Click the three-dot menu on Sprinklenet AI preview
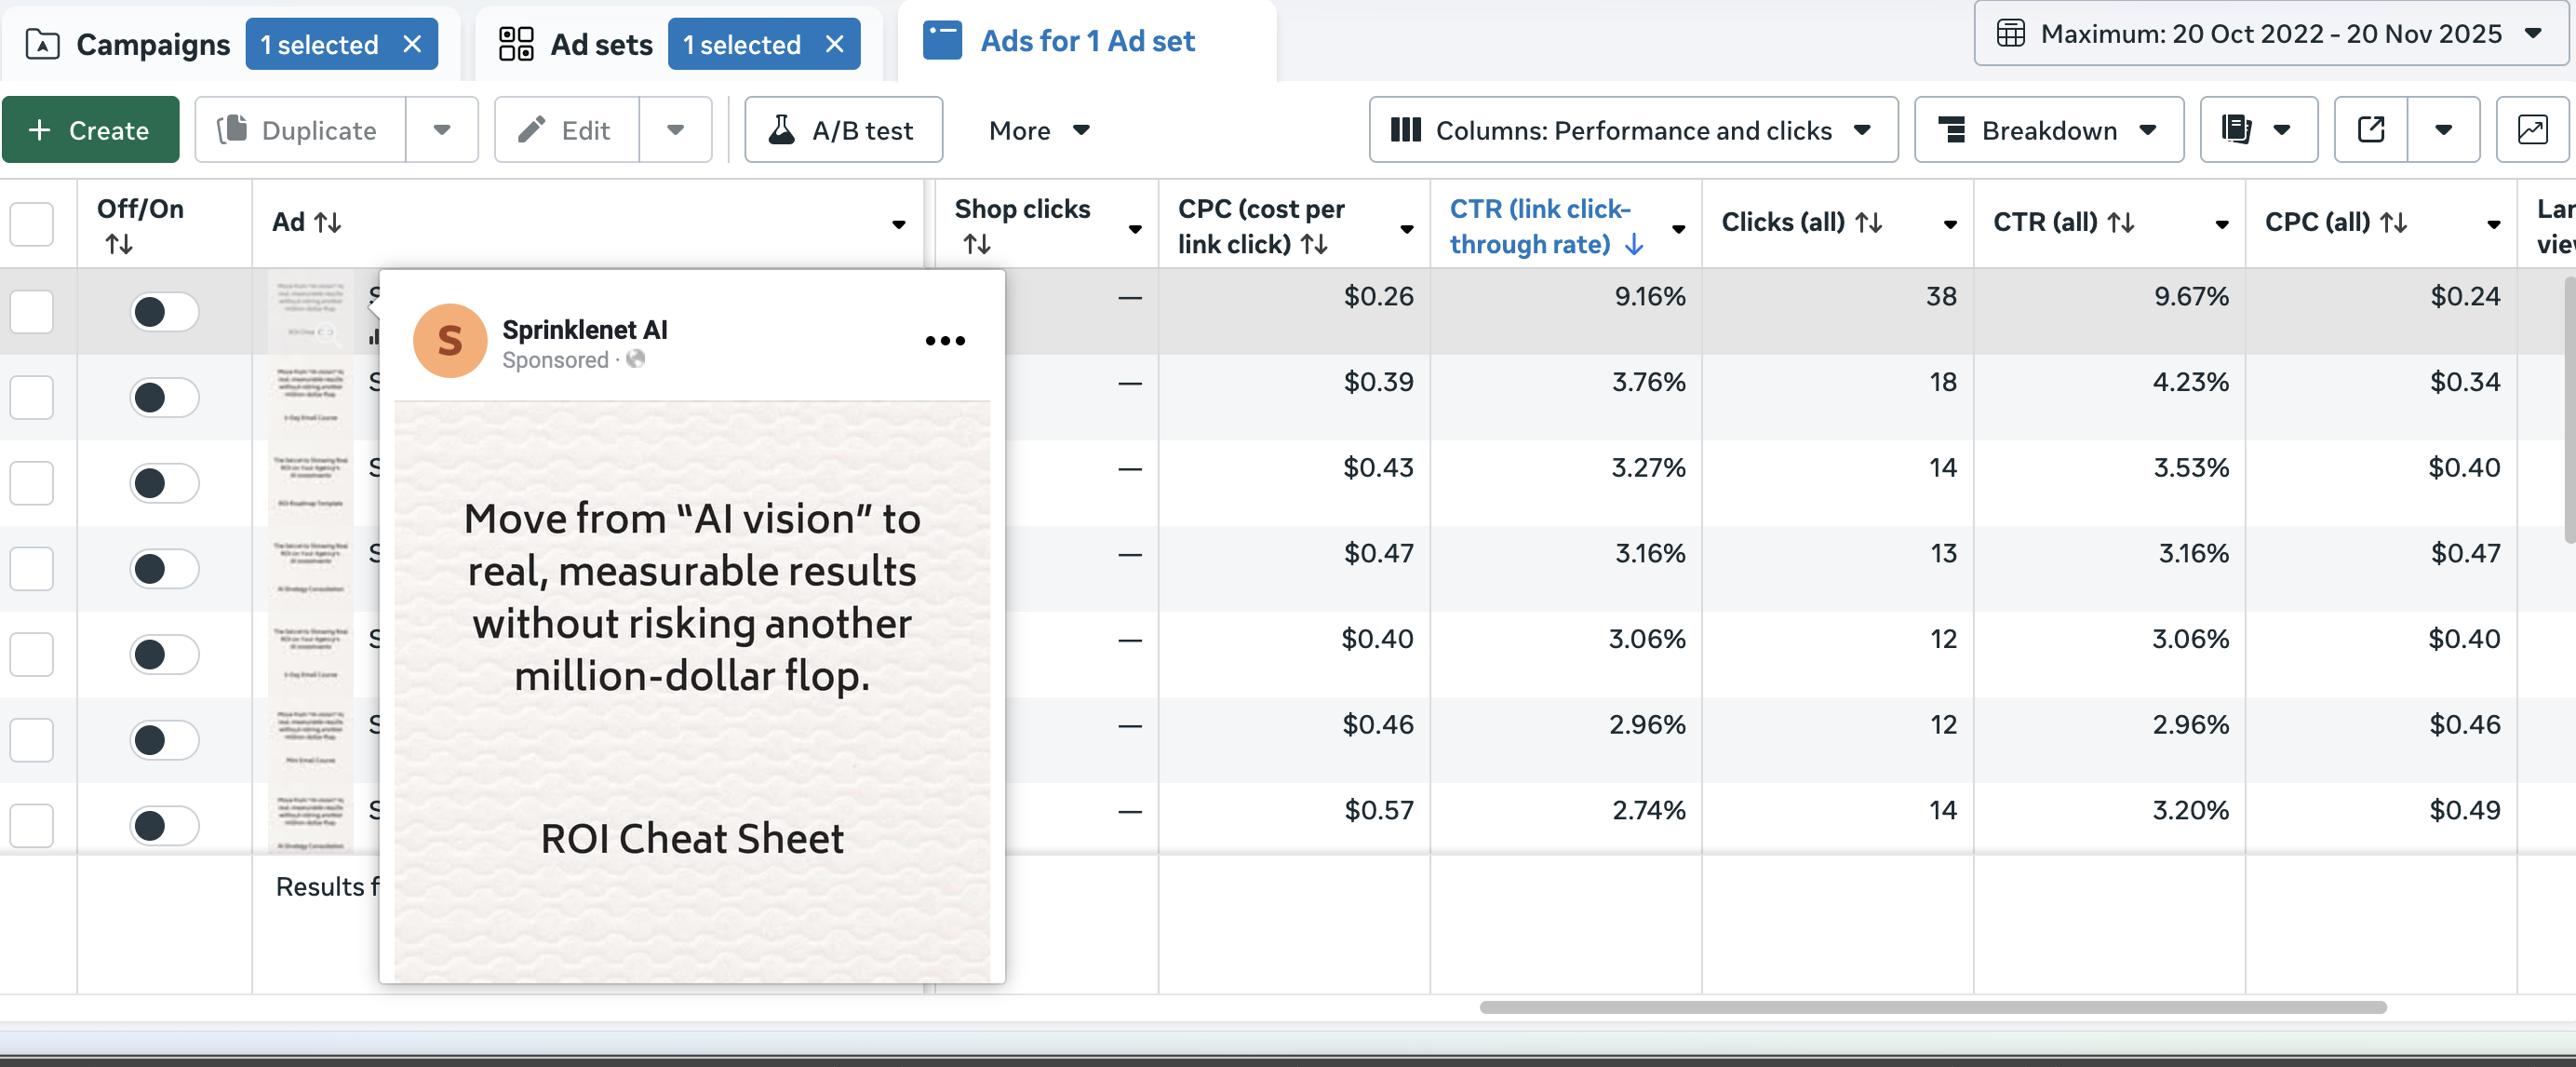This screenshot has height=1067, width=2576. click(x=944, y=341)
